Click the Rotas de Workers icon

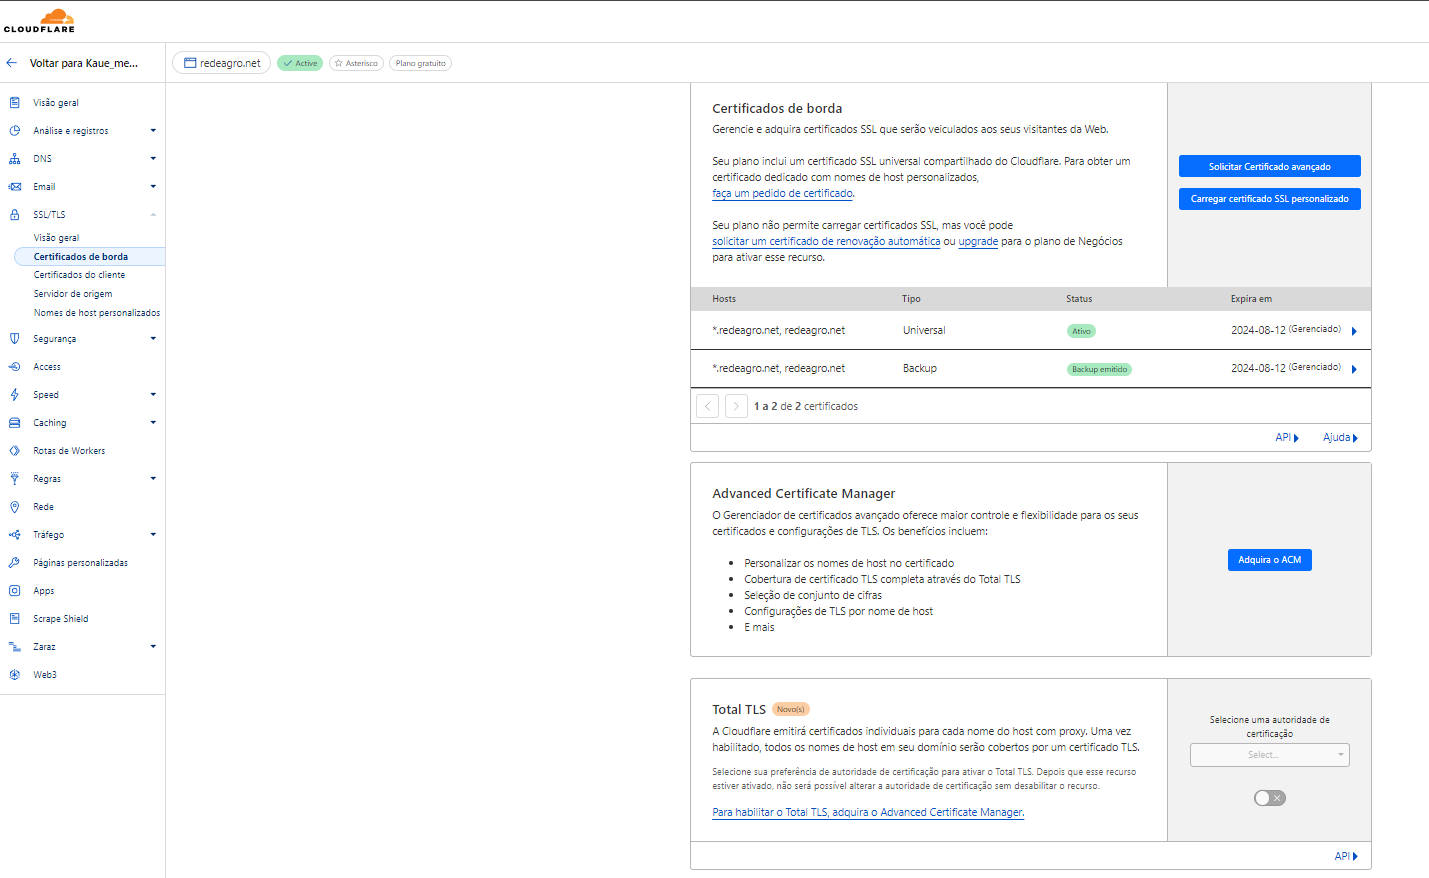point(14,451)
